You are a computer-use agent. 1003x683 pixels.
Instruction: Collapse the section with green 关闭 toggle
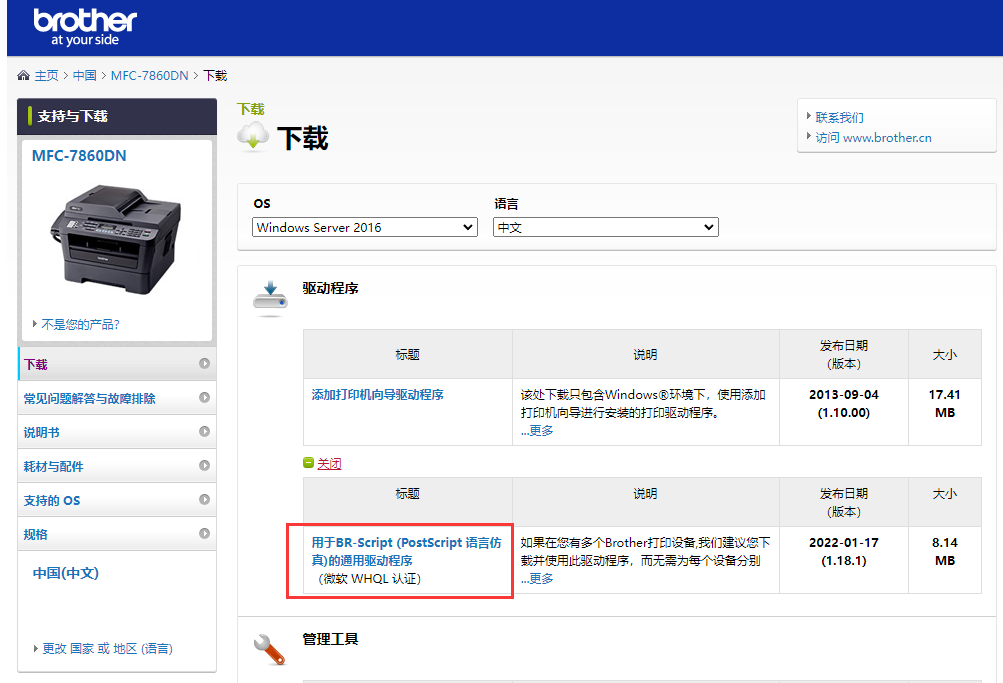pos(329,464)
